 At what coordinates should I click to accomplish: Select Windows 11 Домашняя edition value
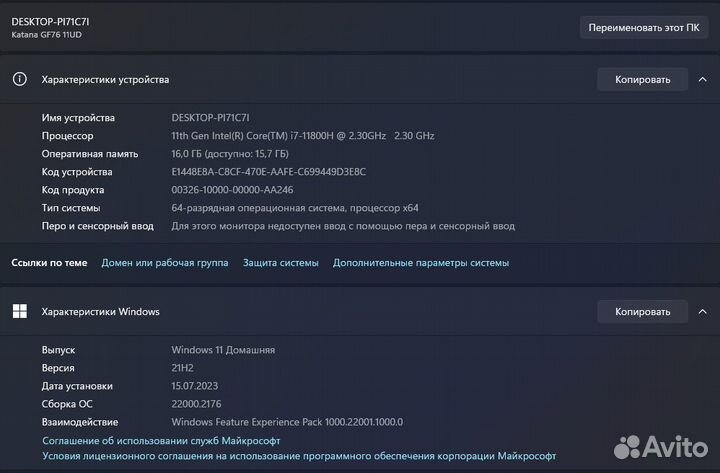coord(223,349)
